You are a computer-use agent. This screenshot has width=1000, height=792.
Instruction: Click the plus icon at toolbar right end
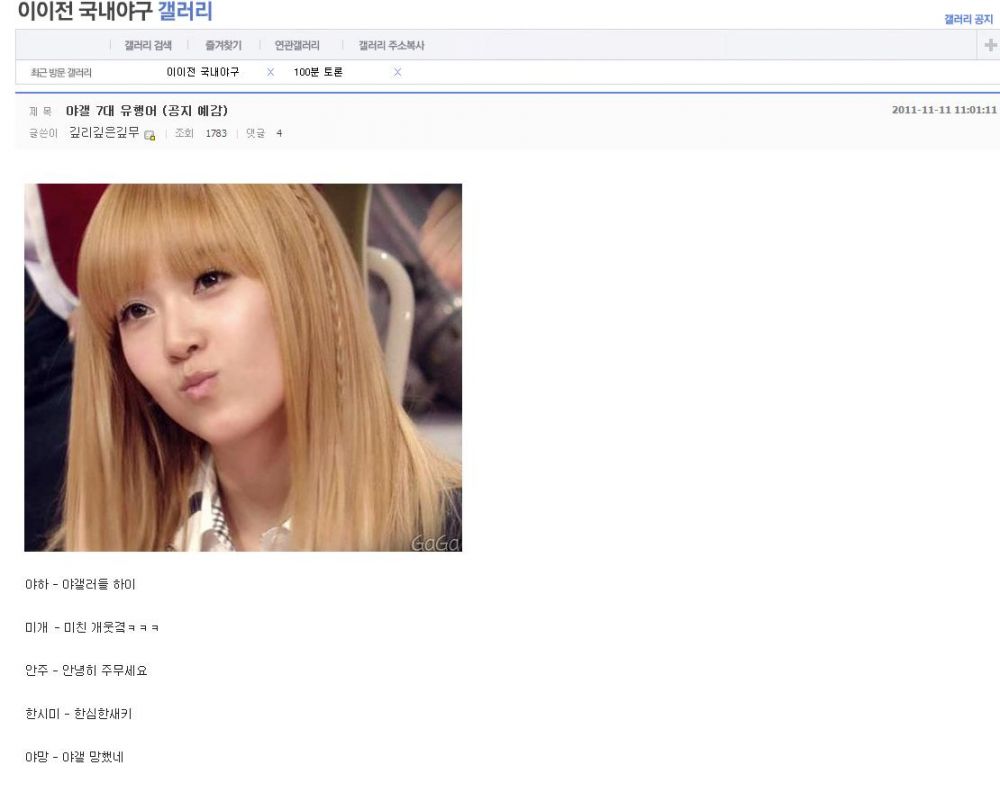990,45
